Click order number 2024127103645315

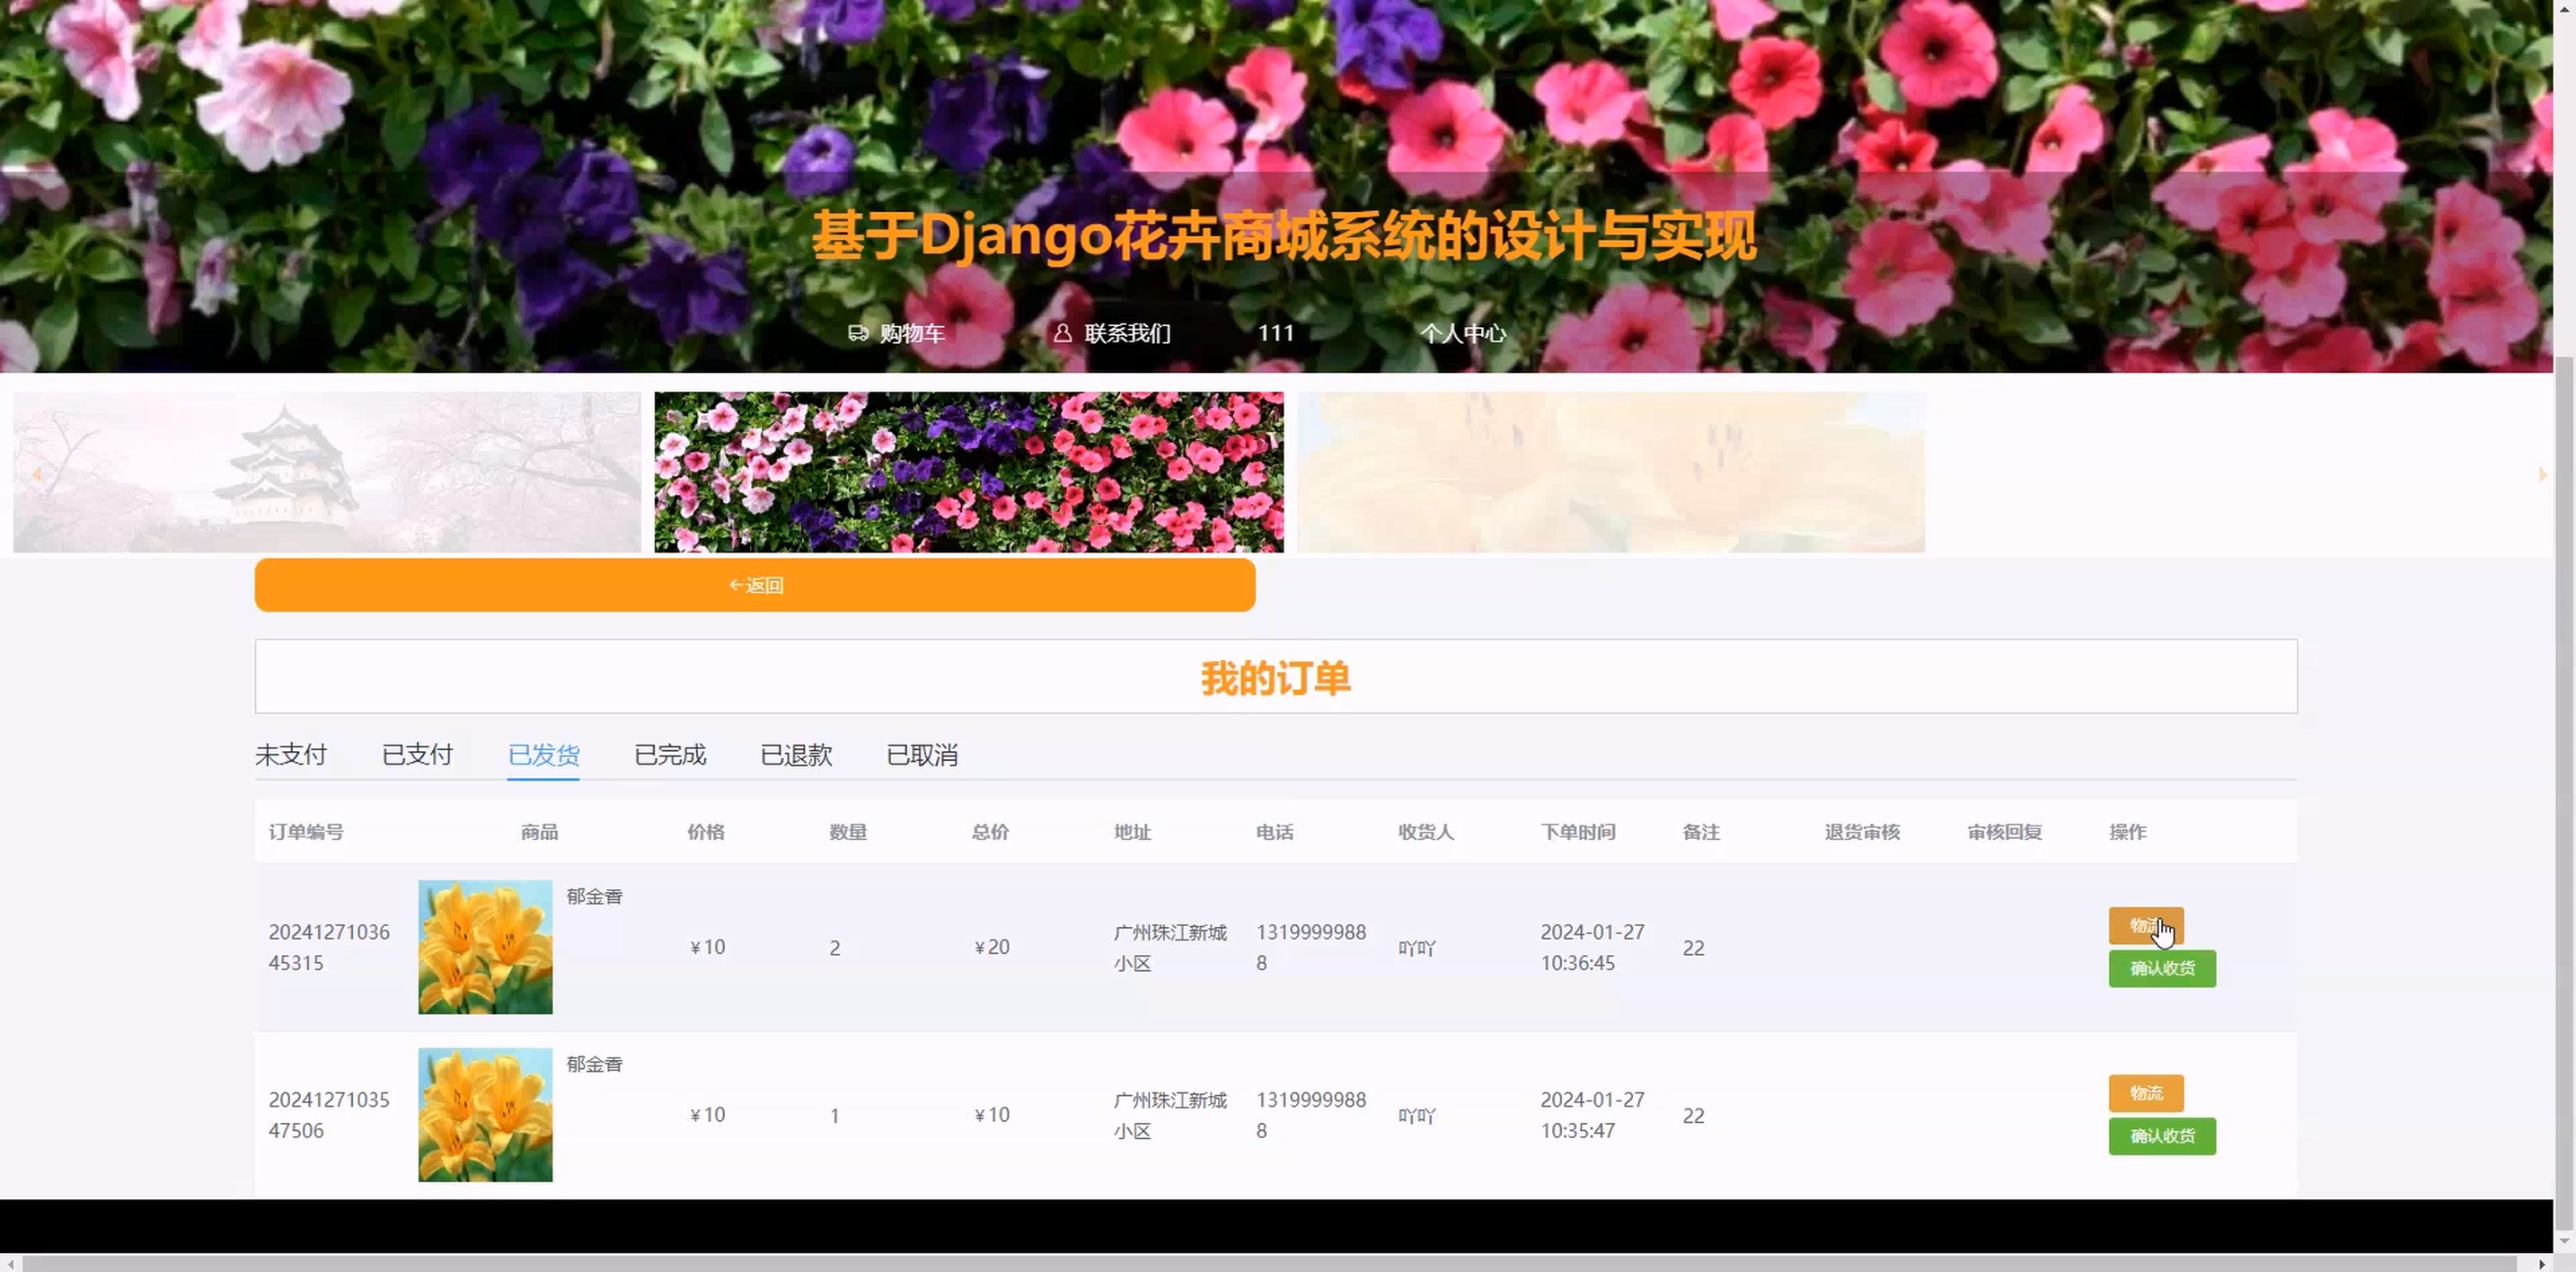pos(329,947)
